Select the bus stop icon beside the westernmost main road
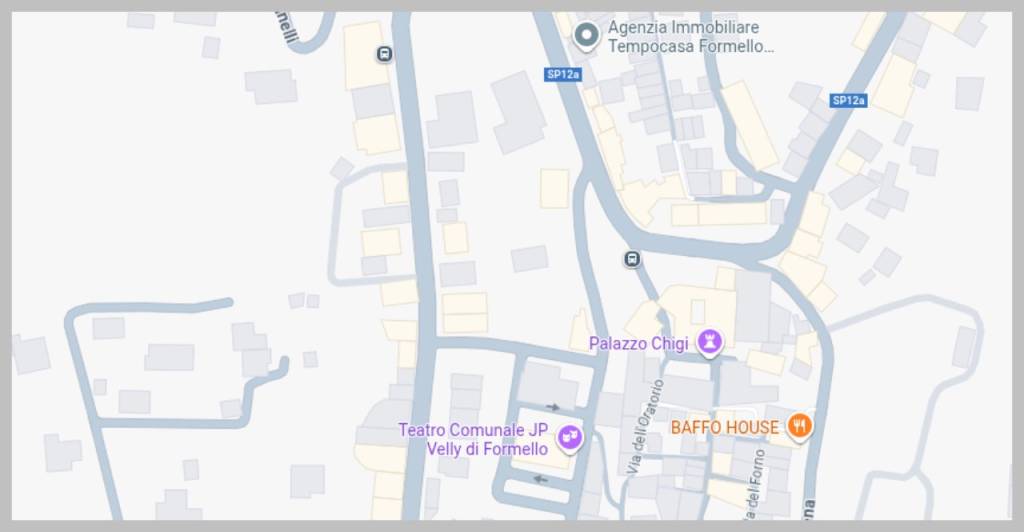This screenshot has width=1024, height=532. [x=385, y=54]
